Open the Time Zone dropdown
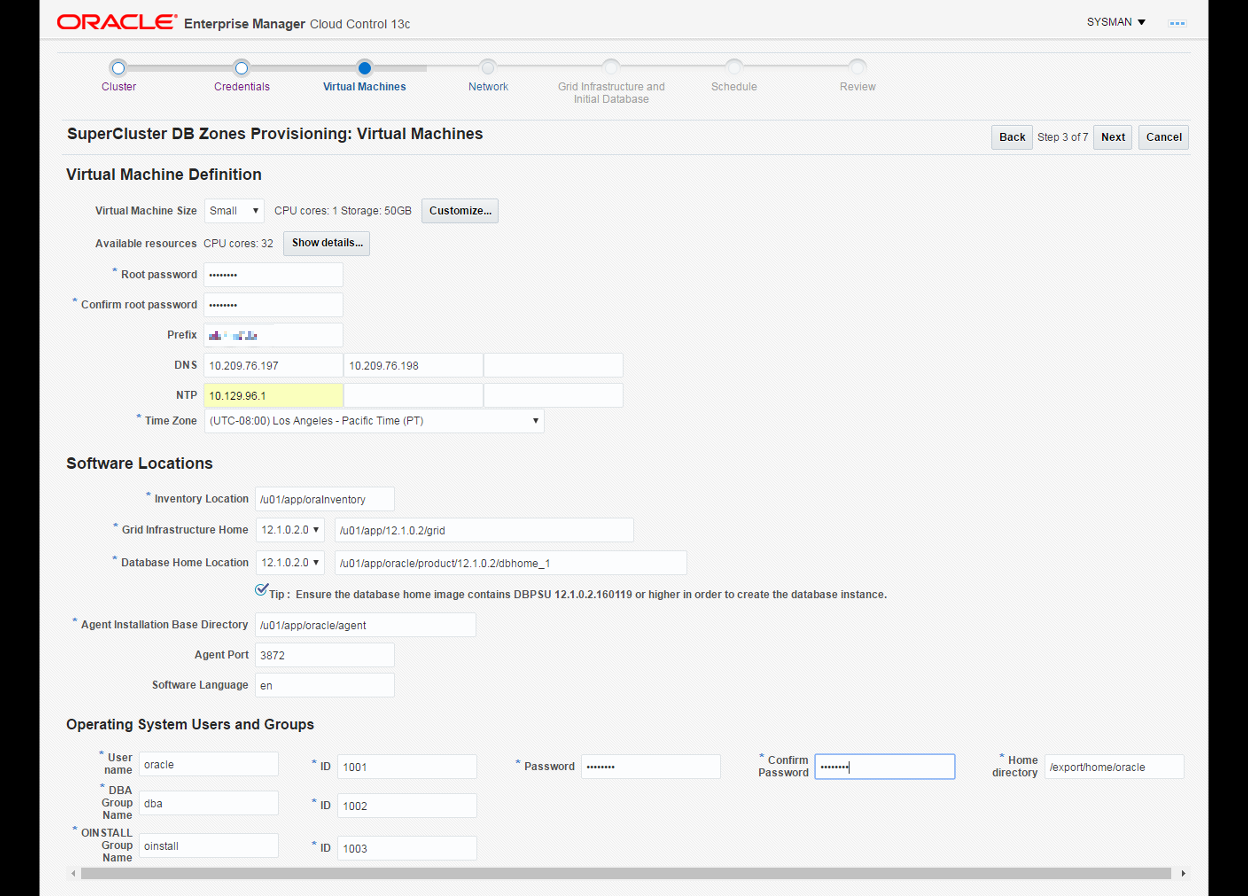Screen dimensions: 1248x896 (374, 421)
